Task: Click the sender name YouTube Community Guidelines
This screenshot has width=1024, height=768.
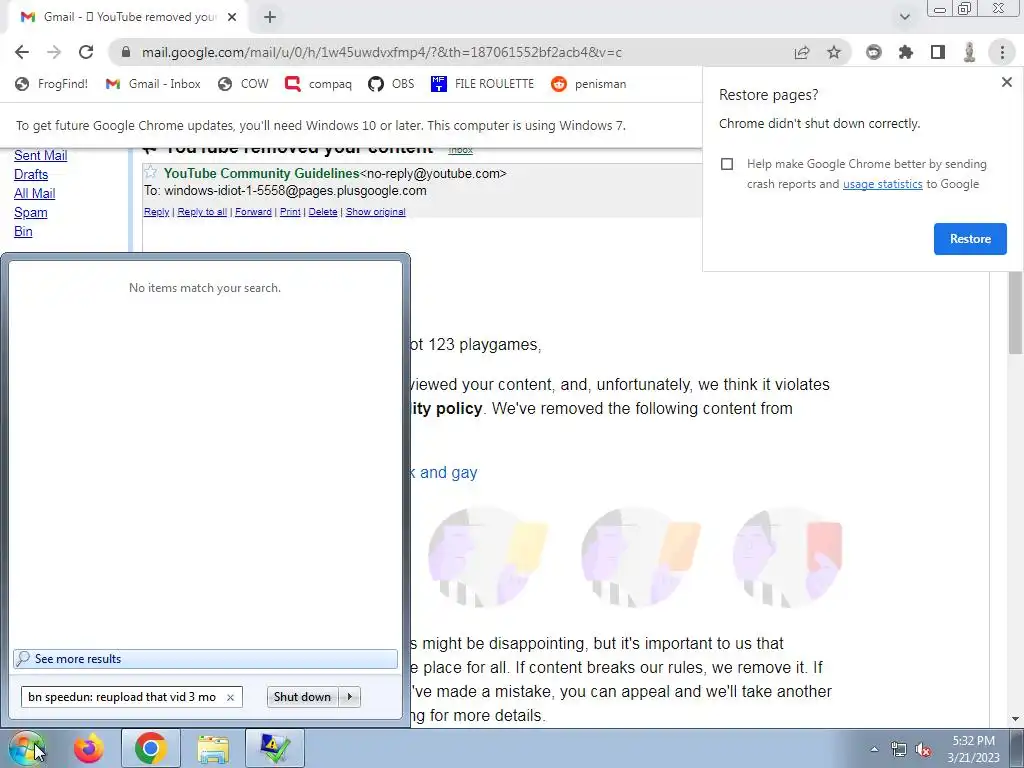Action: tap(261, 173)
